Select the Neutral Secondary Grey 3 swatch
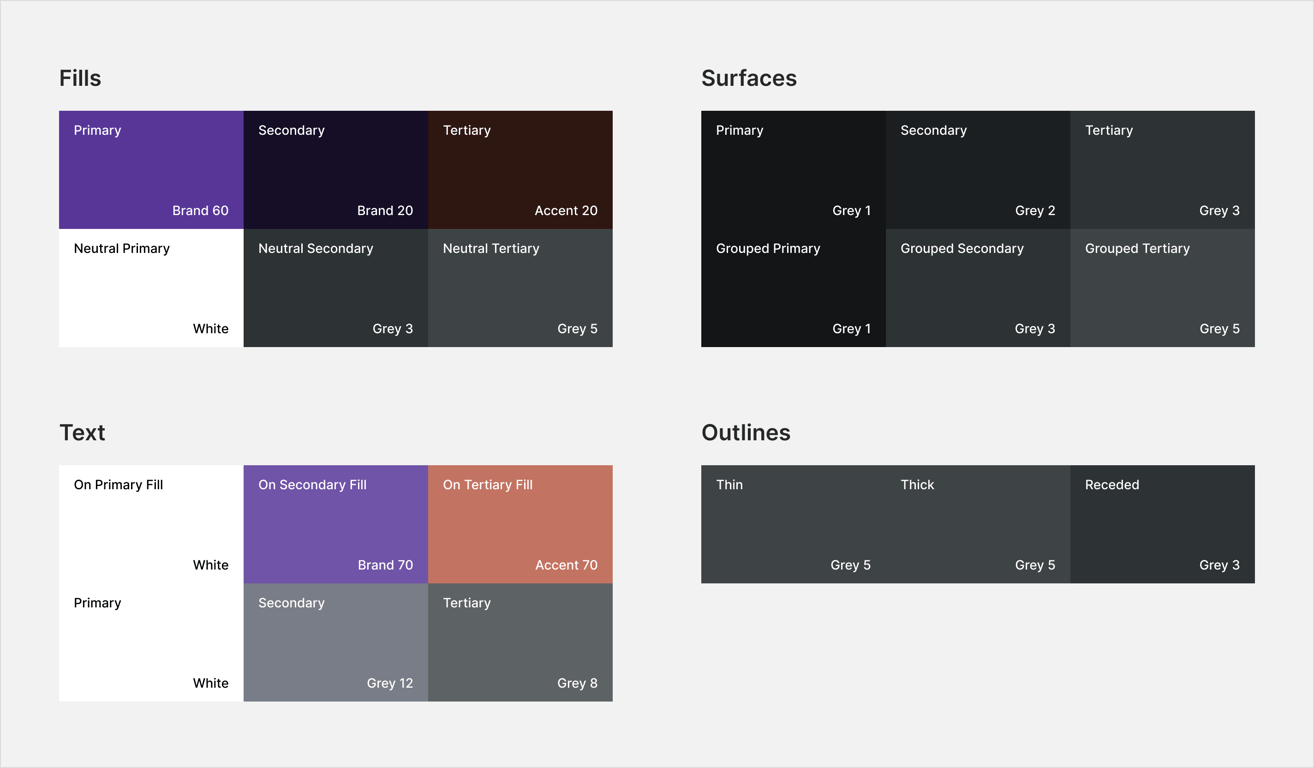This screenshot has width=1314, height=768. [335, 287]
